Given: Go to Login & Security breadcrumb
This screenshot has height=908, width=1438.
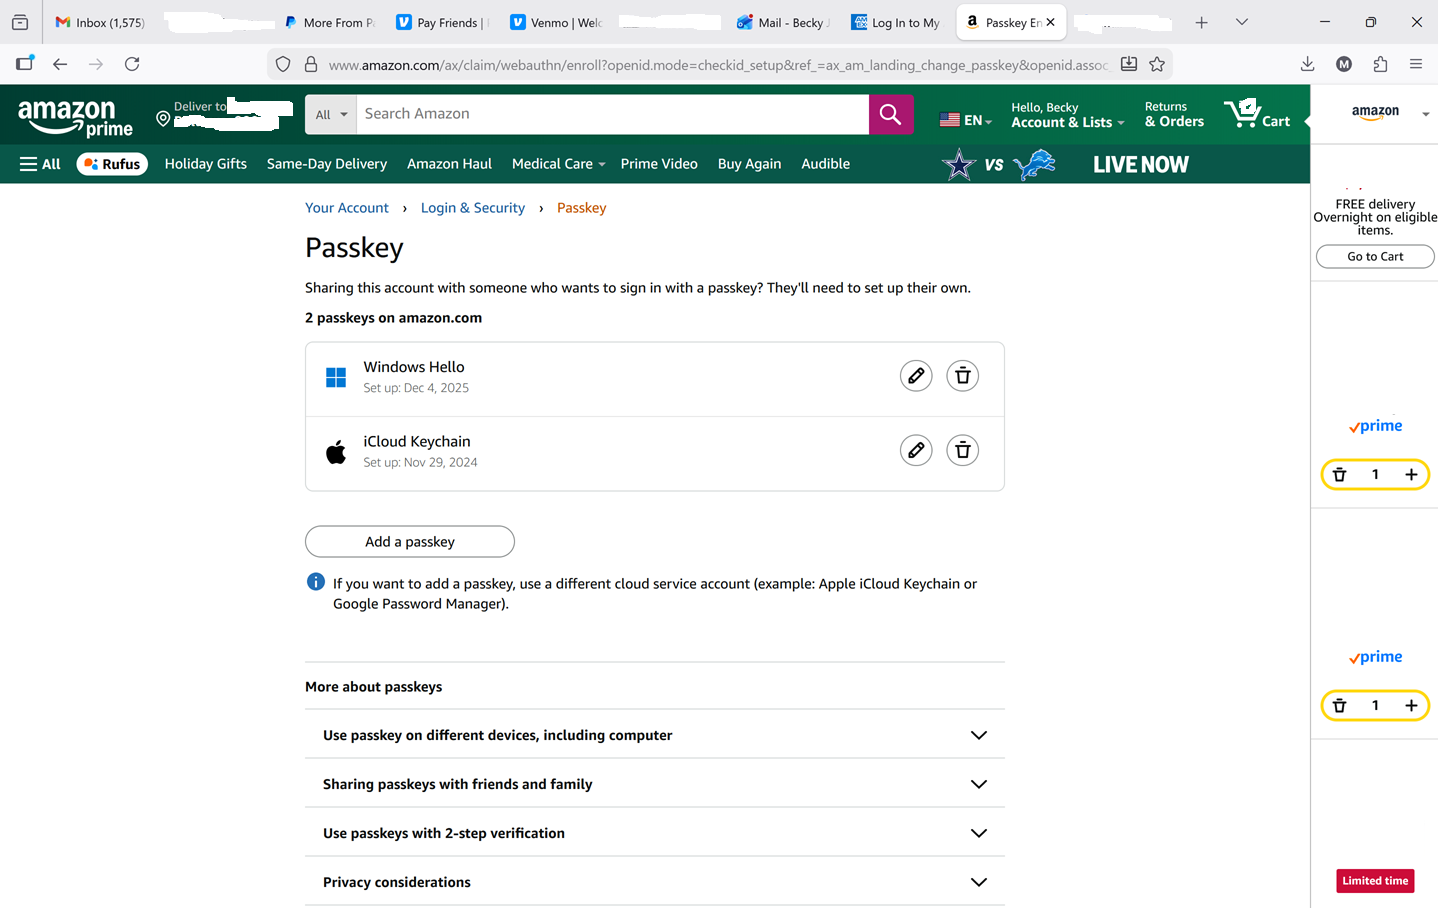Looking at the screenshot, I should point(472,208).
